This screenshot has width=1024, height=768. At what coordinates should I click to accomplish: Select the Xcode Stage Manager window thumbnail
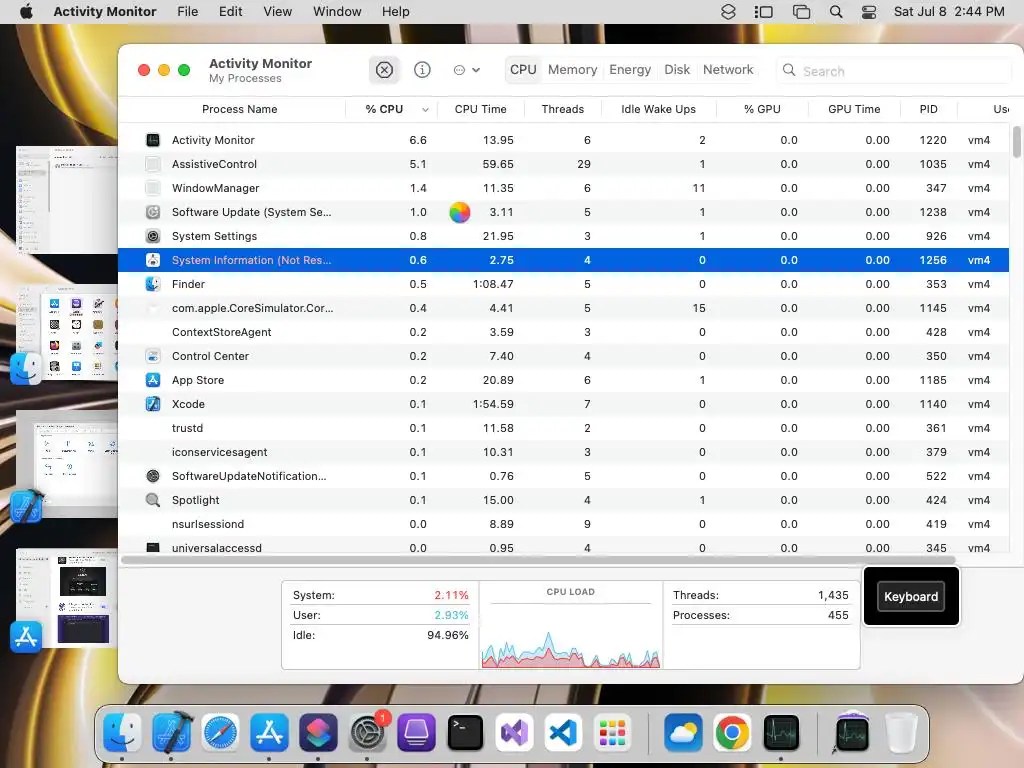67,462
